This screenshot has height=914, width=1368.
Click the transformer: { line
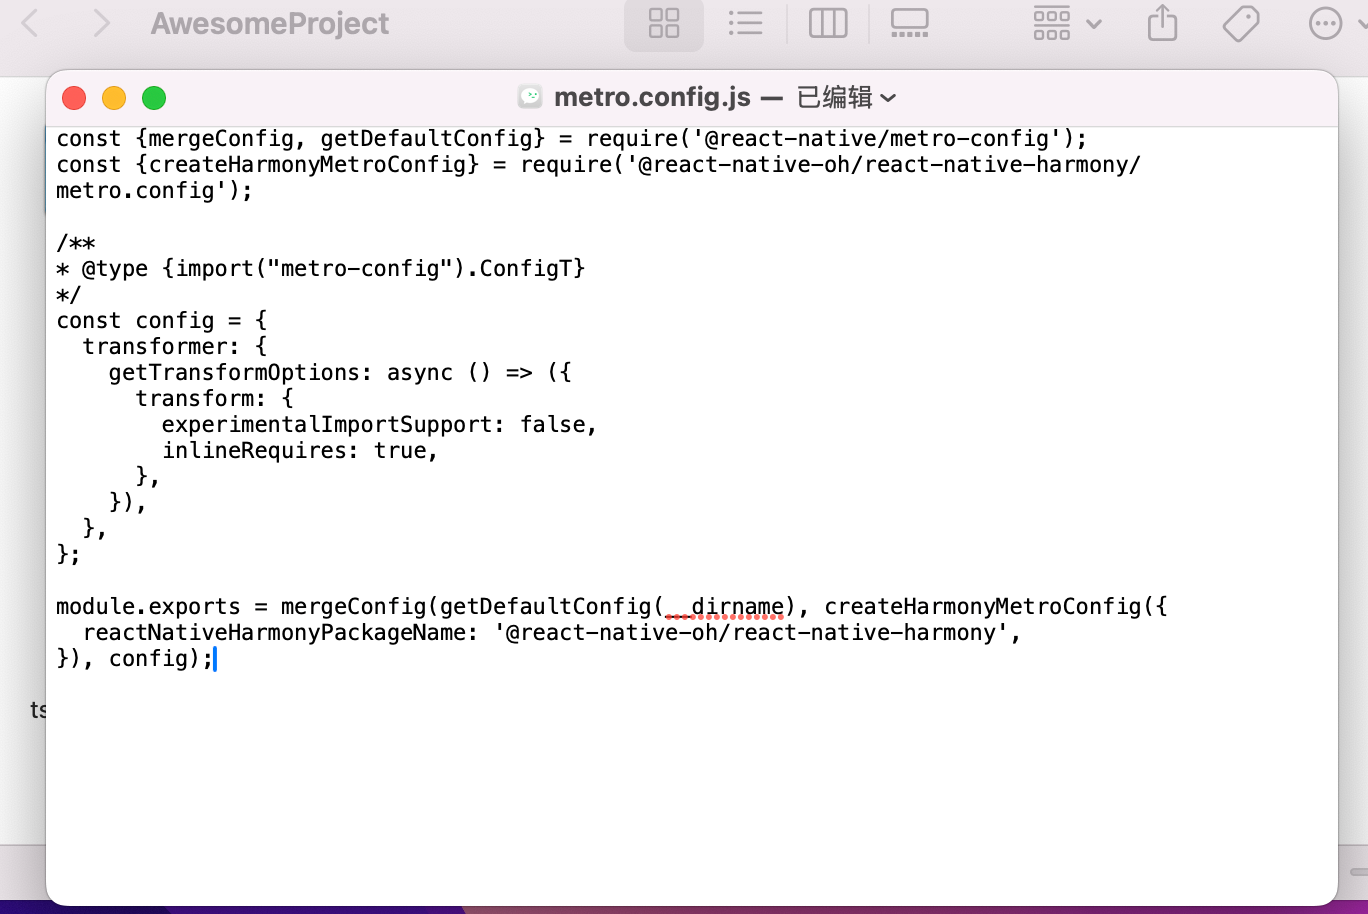[175, 346]
